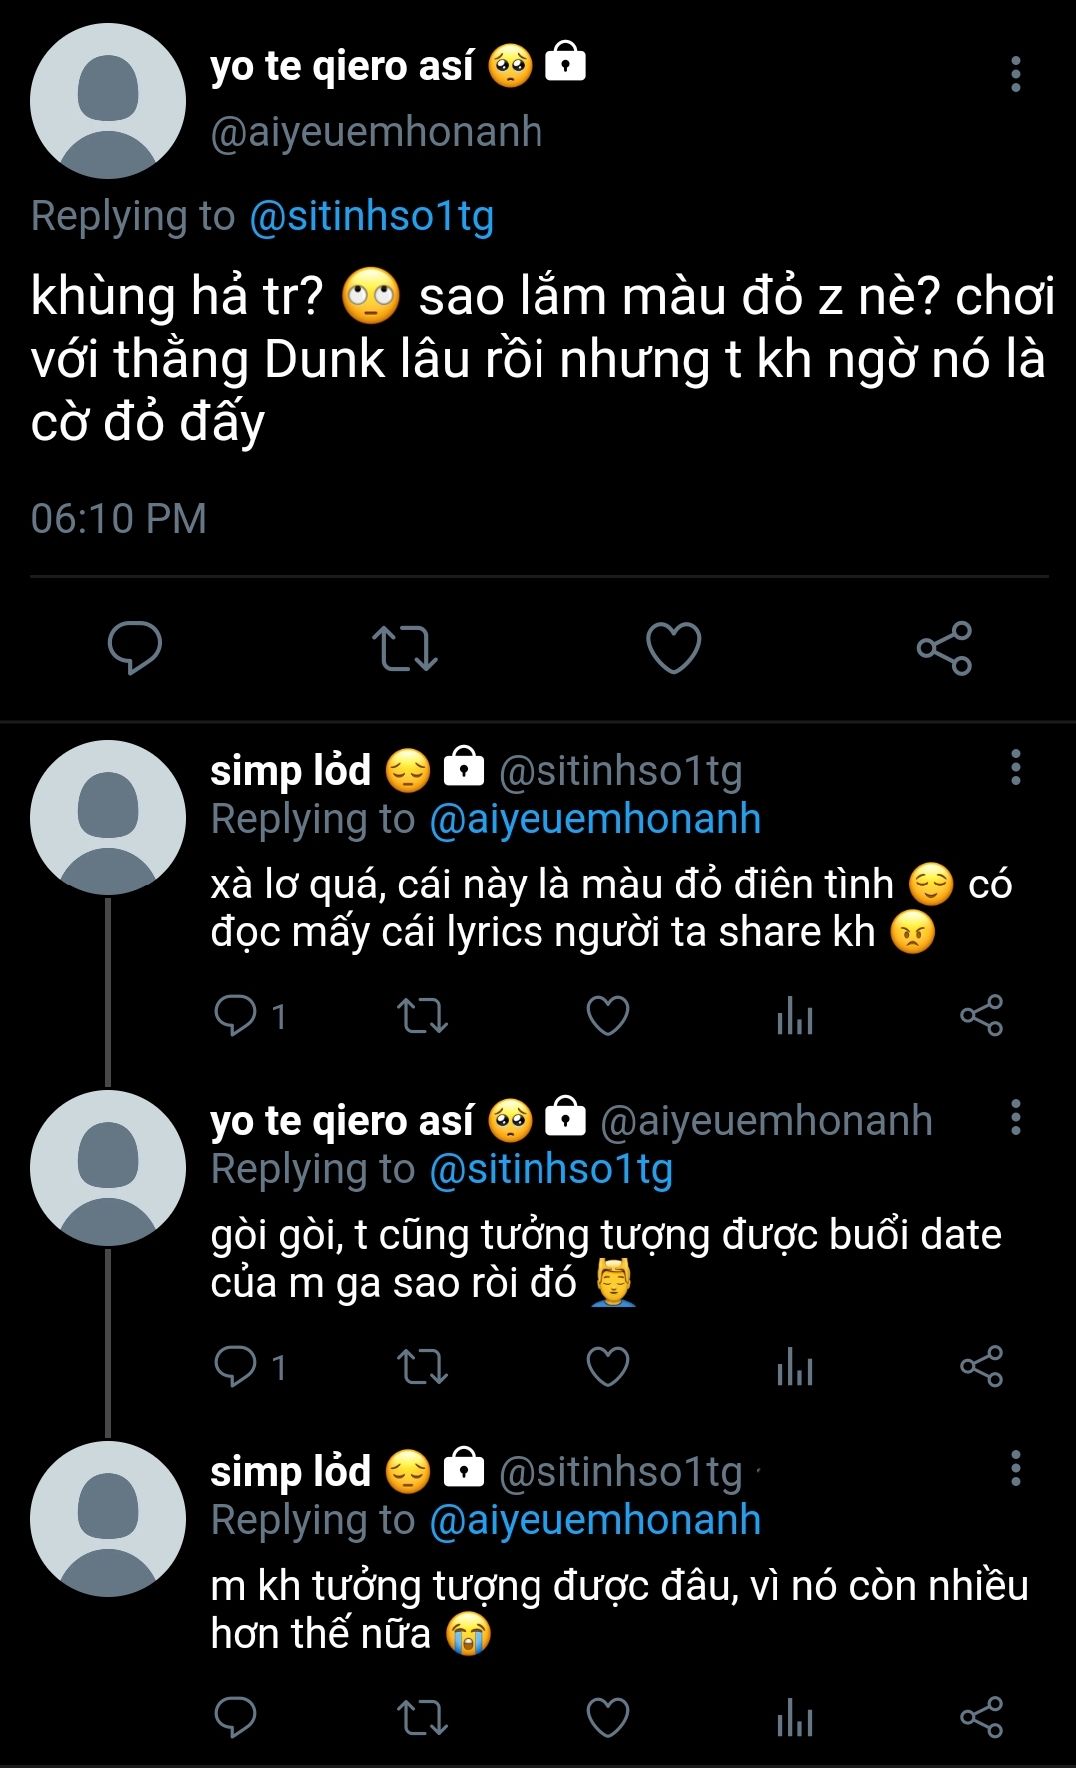Click the retweet icon under main tweet
Viewport: 1076px width, 1768px height.
pos(404,647)
